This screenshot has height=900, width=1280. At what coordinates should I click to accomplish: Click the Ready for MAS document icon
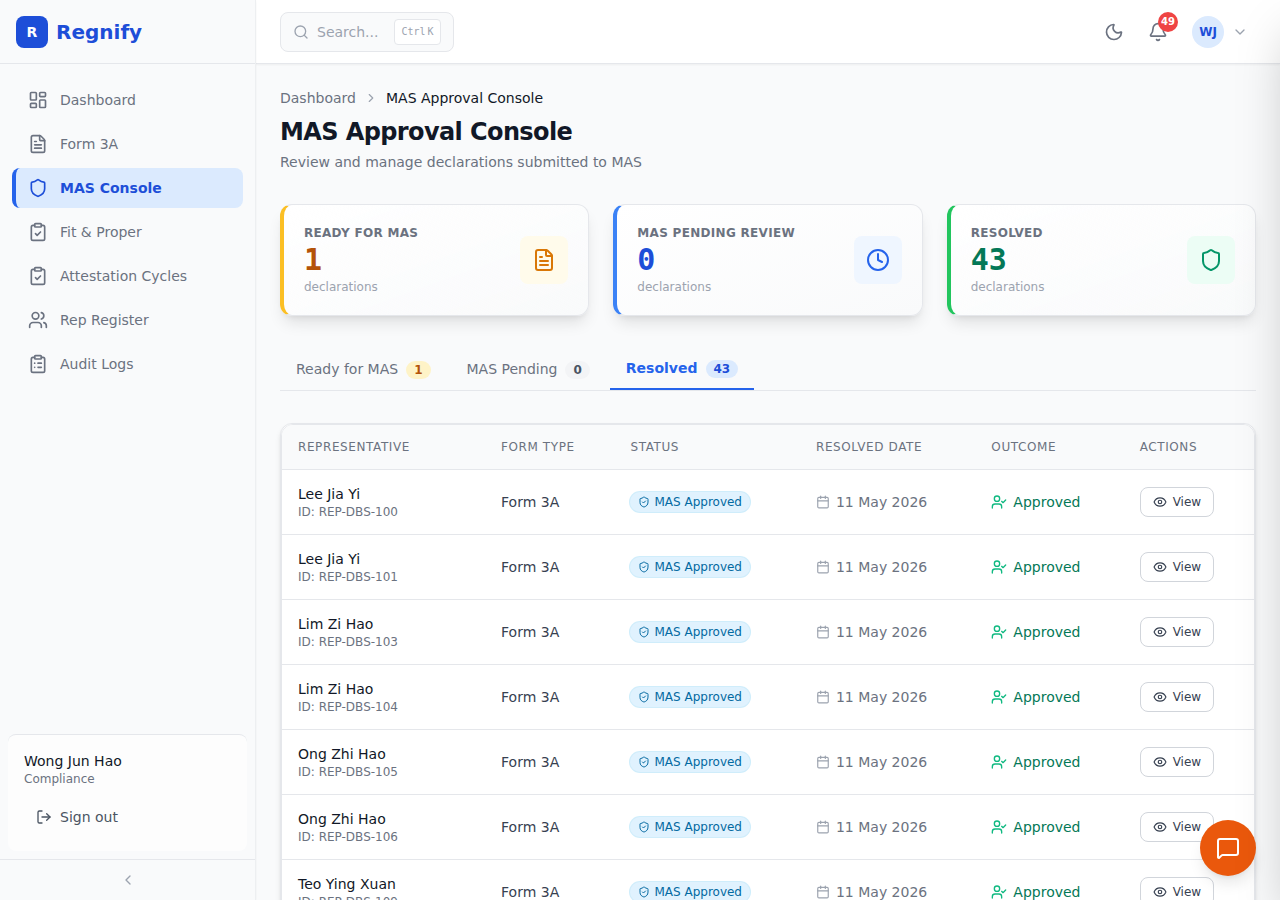click(x=544, y=260)
